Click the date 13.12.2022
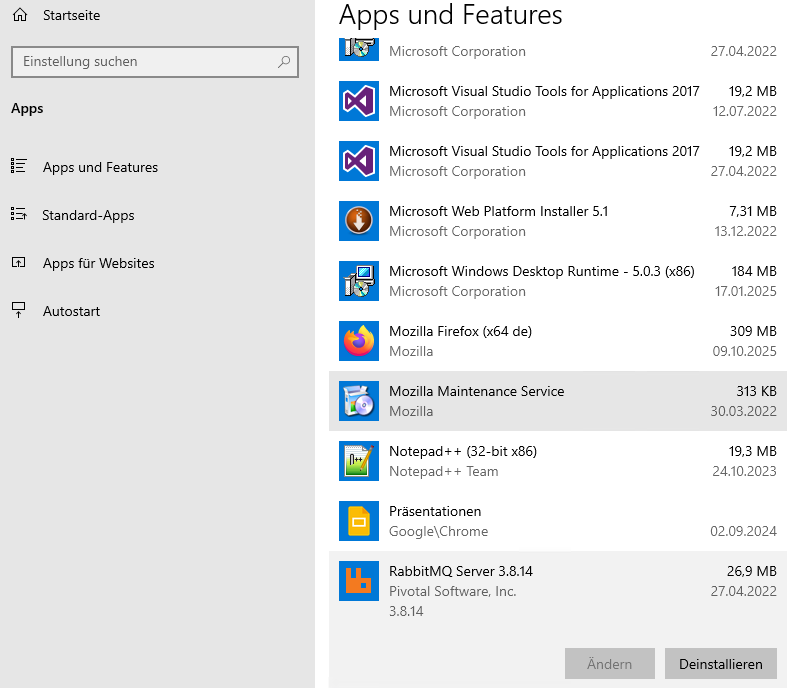The width and height of the screenshot is (812, 688). tap(746, 231)
